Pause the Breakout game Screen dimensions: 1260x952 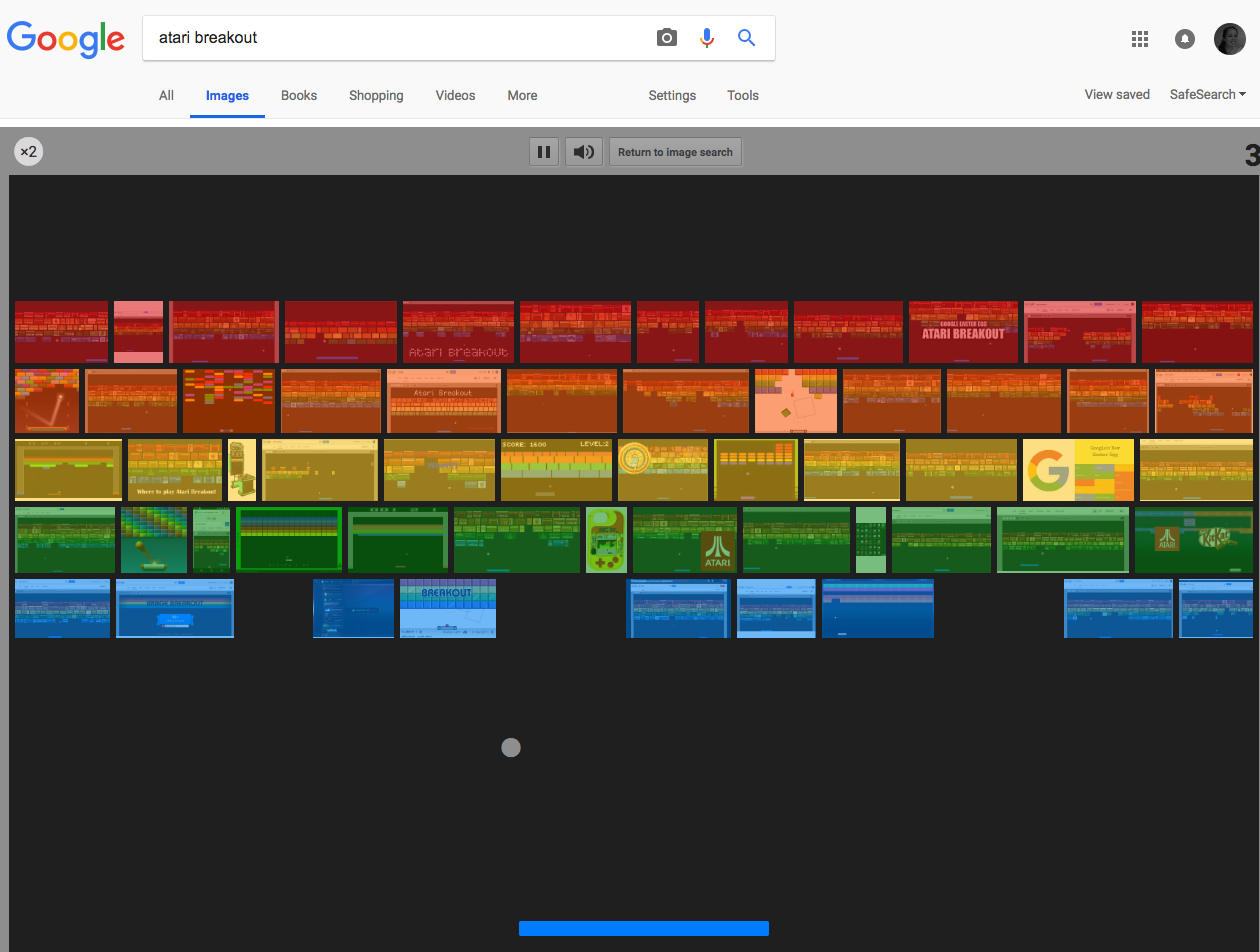coord(544,152)
